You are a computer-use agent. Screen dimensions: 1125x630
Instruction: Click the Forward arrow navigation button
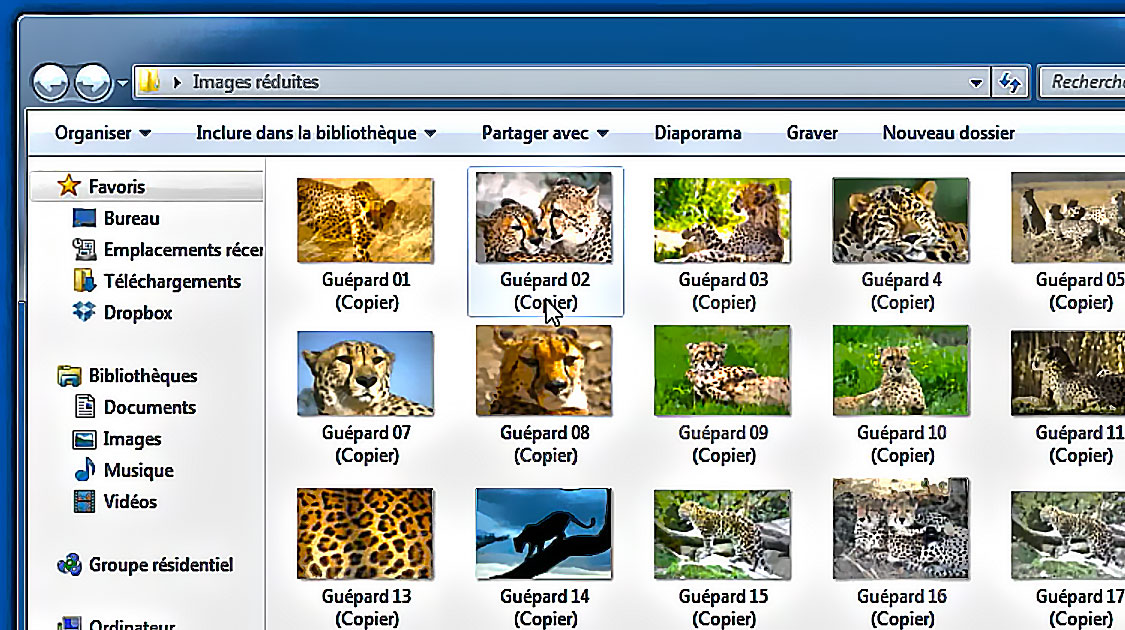(93, 83)
